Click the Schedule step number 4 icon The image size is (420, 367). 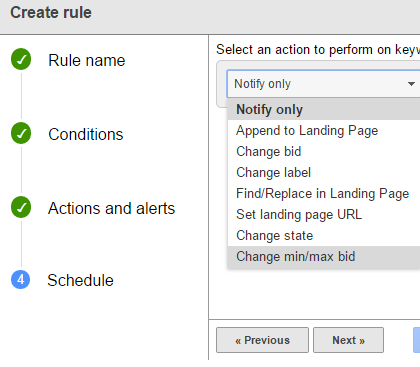coord(21,279)
